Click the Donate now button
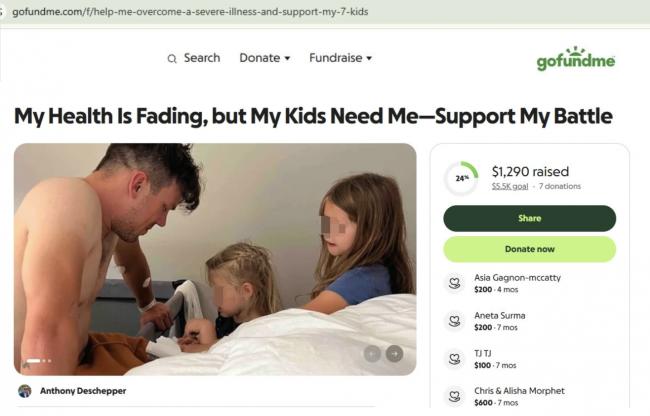 (x=529, y=249)
